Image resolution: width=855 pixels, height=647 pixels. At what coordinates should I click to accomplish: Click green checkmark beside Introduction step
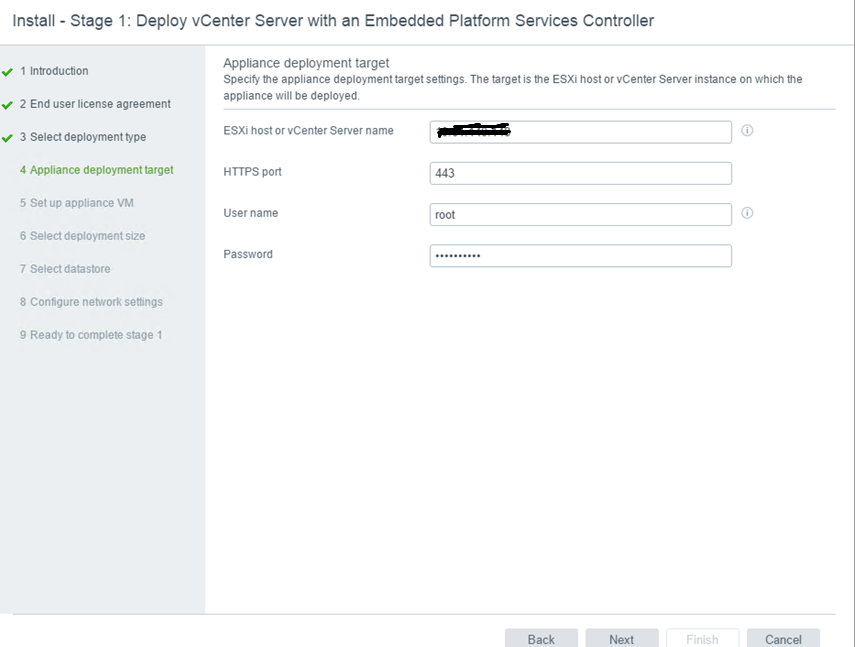pos(8,71)
